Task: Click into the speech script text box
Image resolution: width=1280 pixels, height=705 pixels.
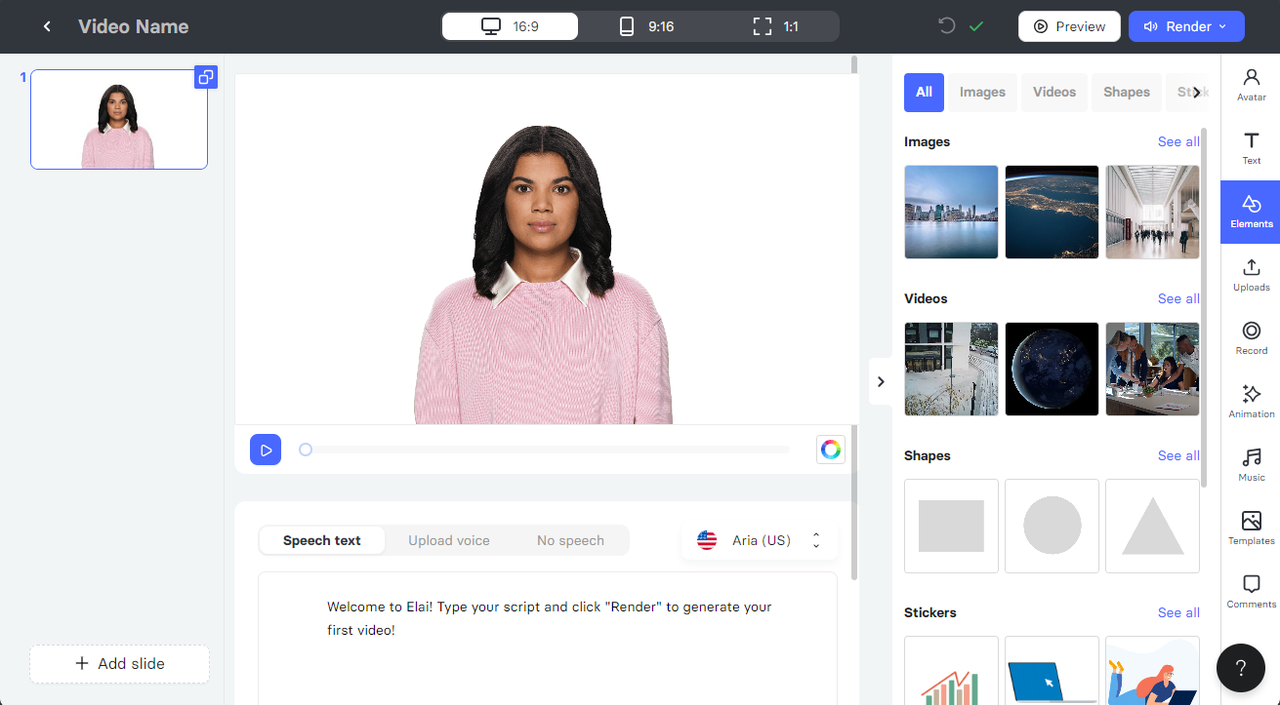Action: click(547, 638)
